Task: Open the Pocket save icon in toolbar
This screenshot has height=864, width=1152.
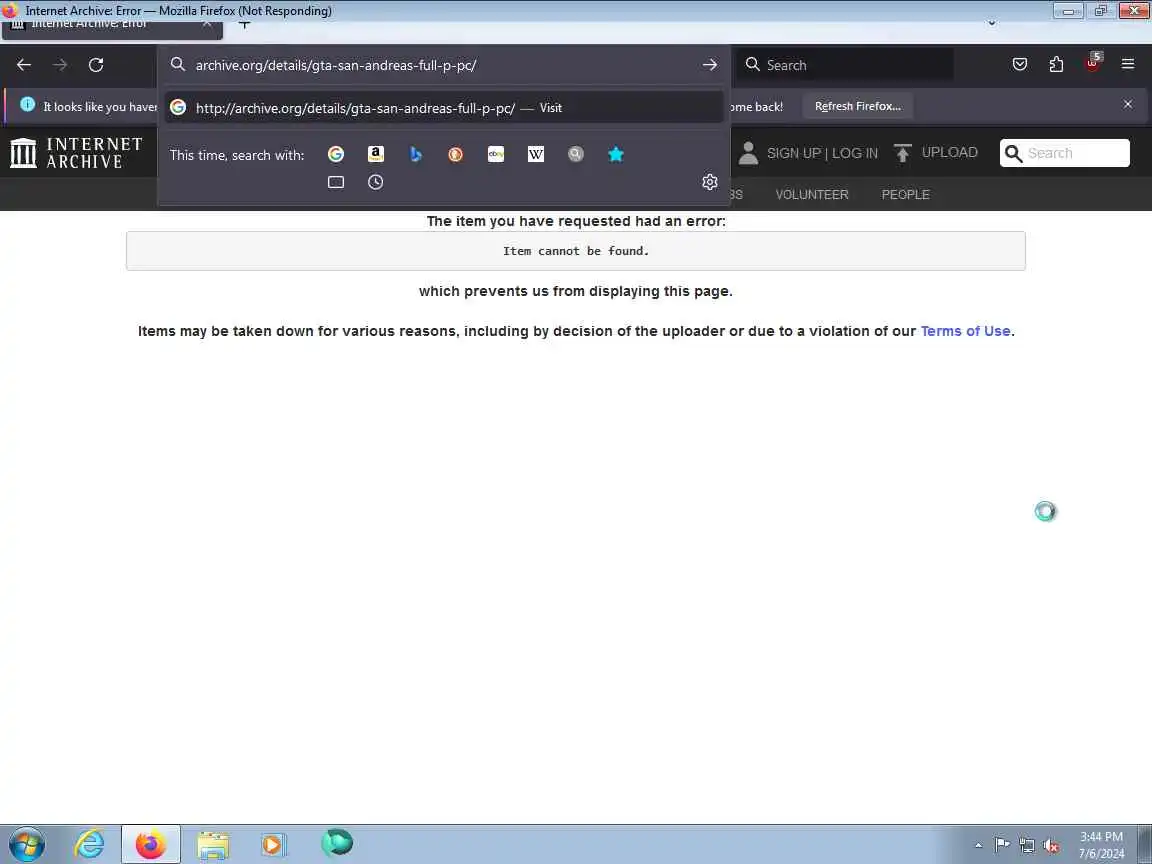Action: point(1020,65)
